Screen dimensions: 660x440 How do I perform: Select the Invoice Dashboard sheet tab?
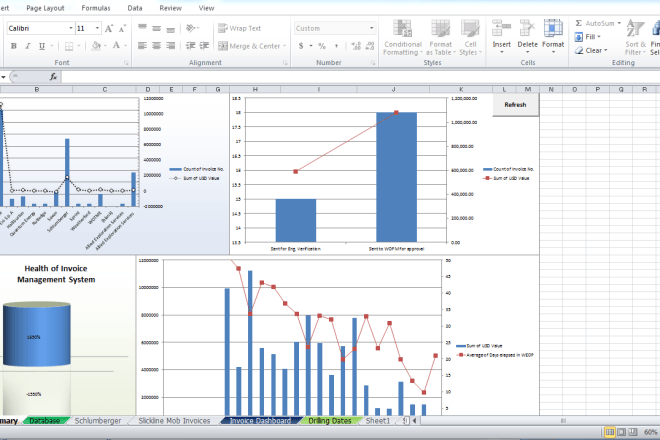[x=260, y=421]
